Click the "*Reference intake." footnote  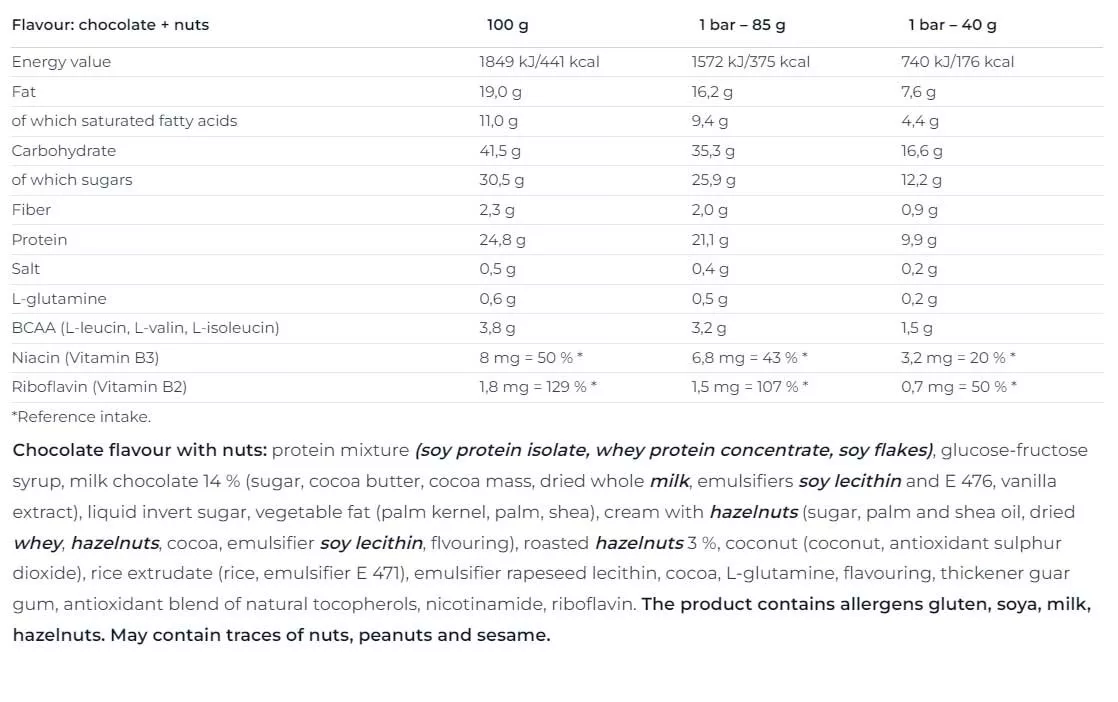[x=81, y=417]
